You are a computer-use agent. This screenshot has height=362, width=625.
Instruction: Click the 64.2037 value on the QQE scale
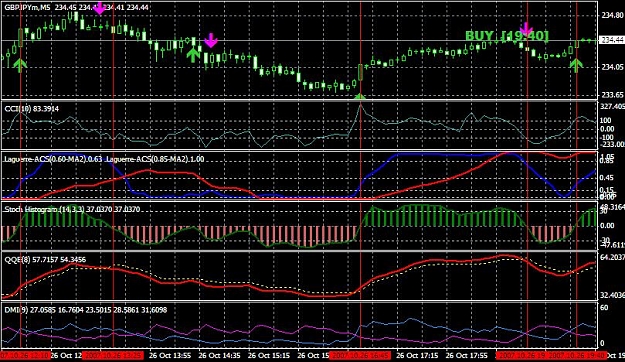point(612,258)
